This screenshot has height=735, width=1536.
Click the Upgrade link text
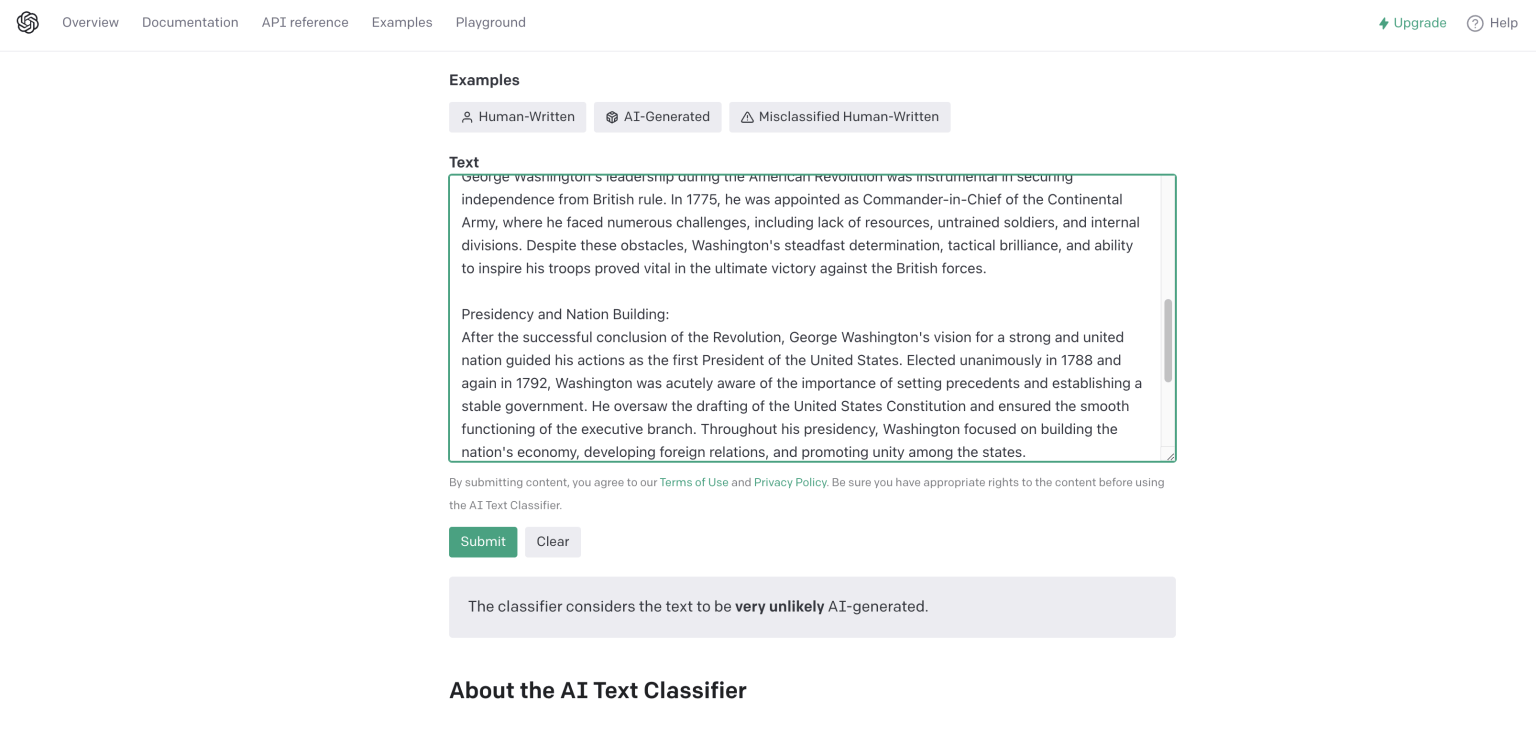pos(1420,23)
